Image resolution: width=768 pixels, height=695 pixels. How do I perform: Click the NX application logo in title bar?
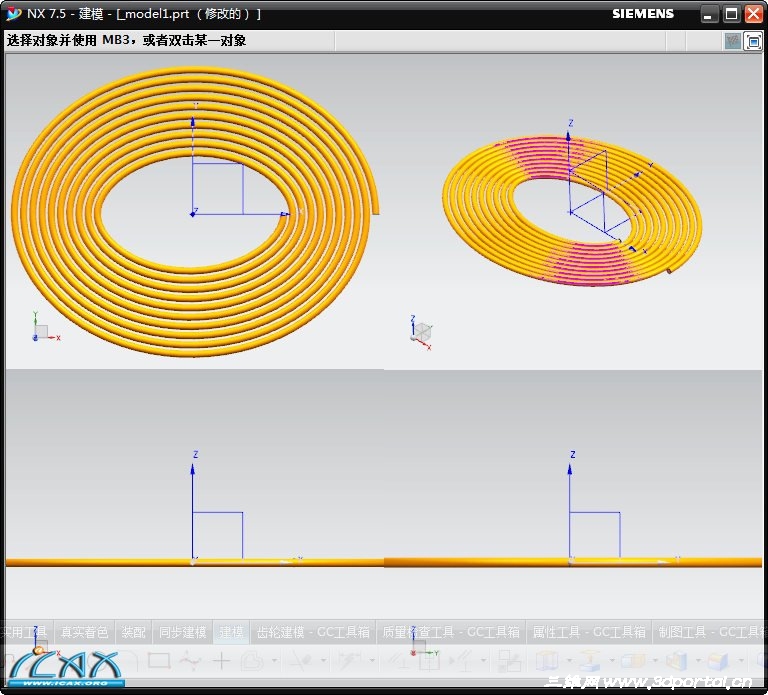pos(13,13)
